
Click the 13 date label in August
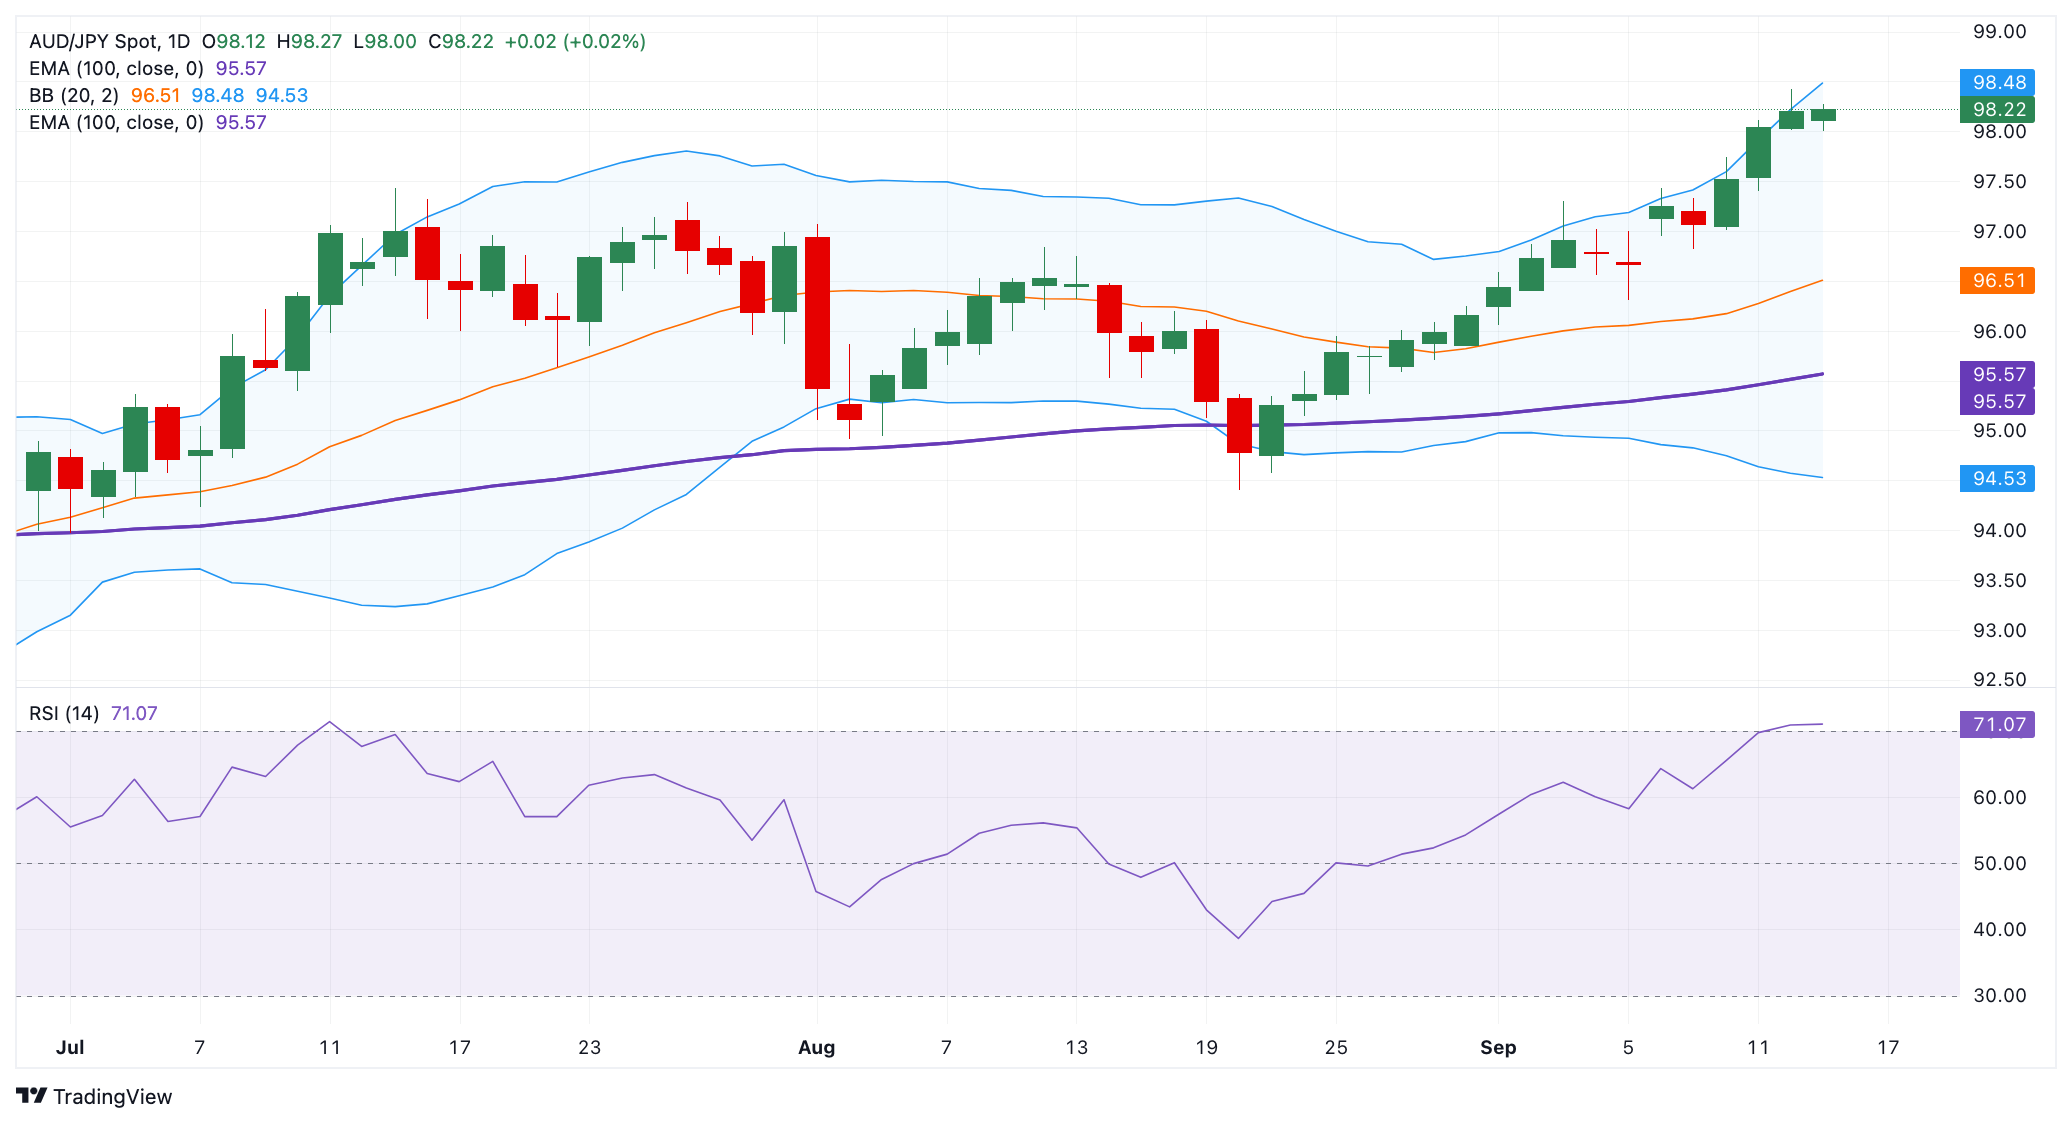[1076, 1048]
